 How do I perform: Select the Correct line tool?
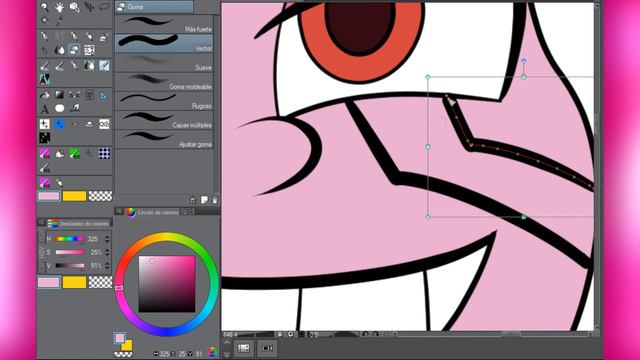tap(74, 109)
